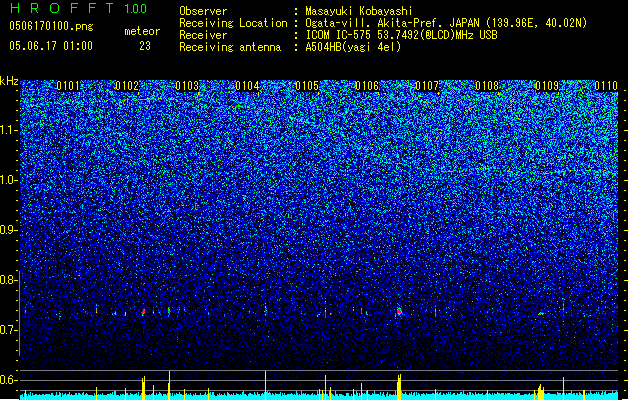Click the strong red echo below 0106
629x400 pixels.
click(x=399, y=311)
